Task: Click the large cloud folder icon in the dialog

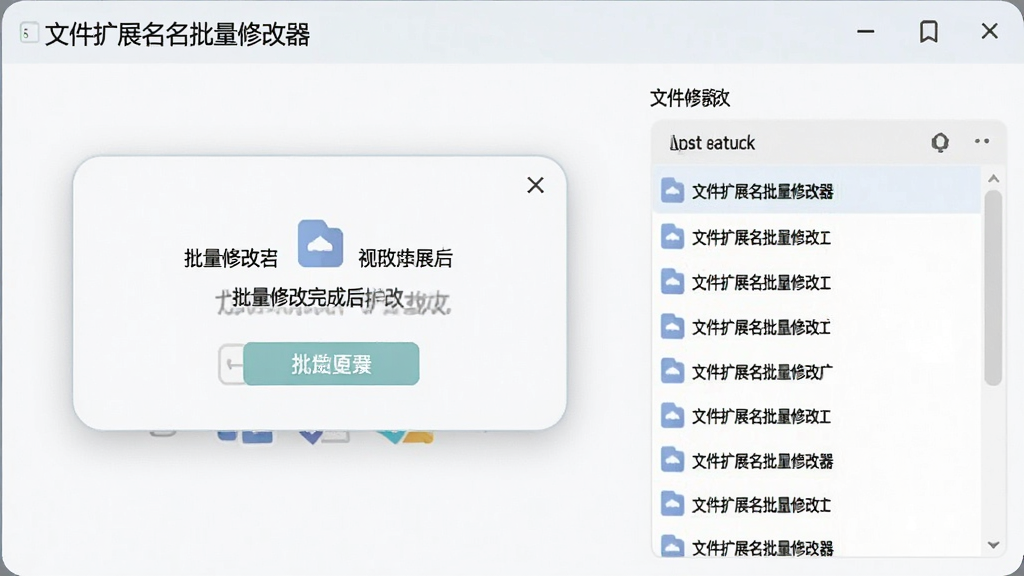Action: coord(320,244)
